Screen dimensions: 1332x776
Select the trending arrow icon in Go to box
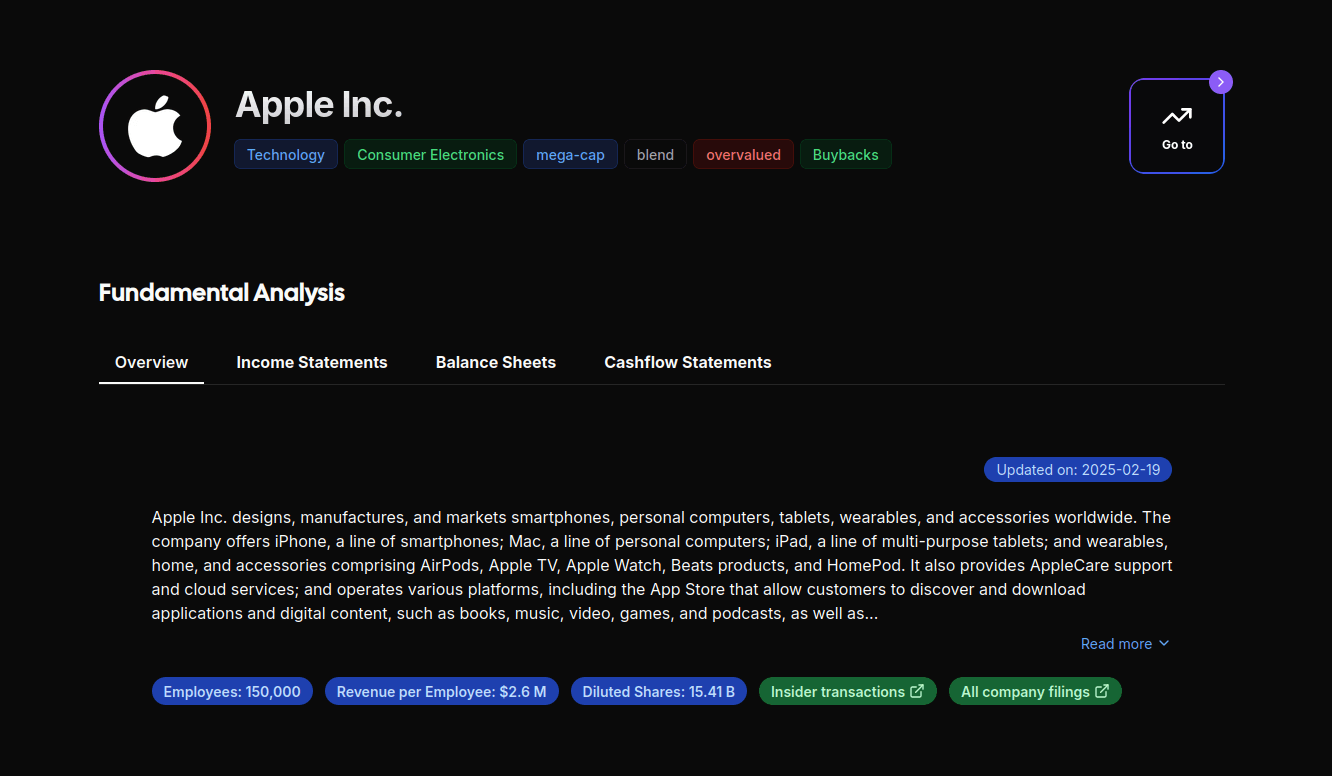[1176, 114]
